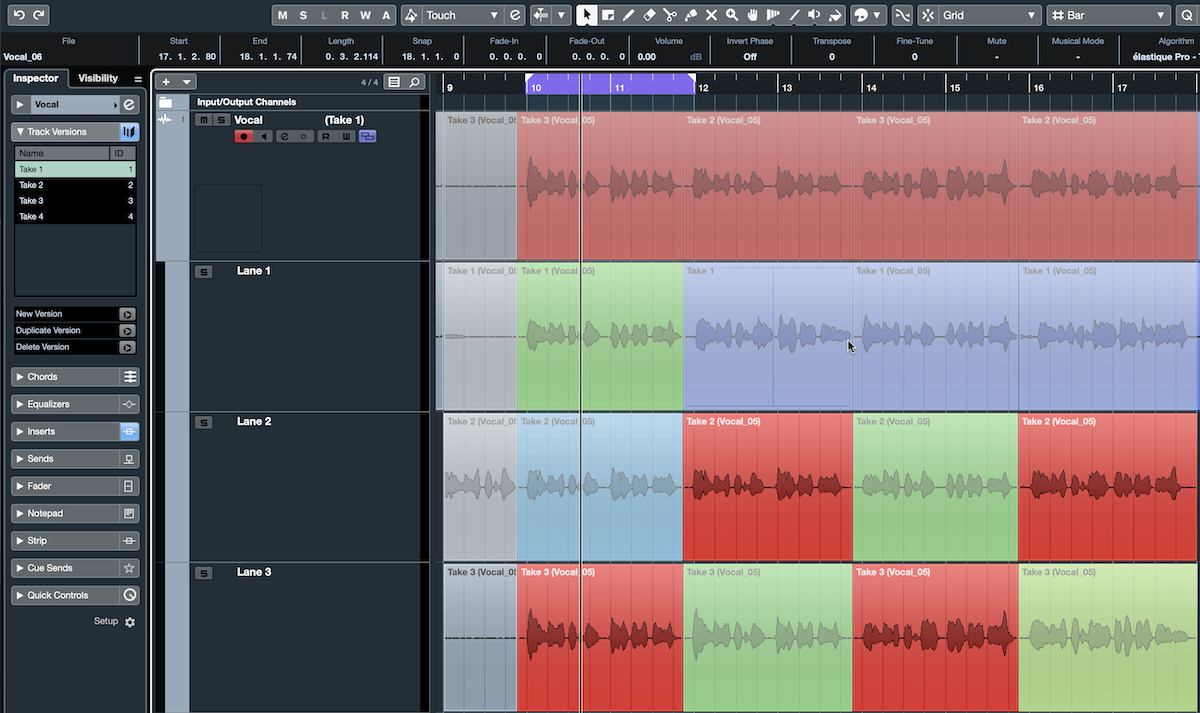The height and width of the screenshot is (713, 1200).
Task: Select Take 3 in versions list
Action: click(75, 200)
